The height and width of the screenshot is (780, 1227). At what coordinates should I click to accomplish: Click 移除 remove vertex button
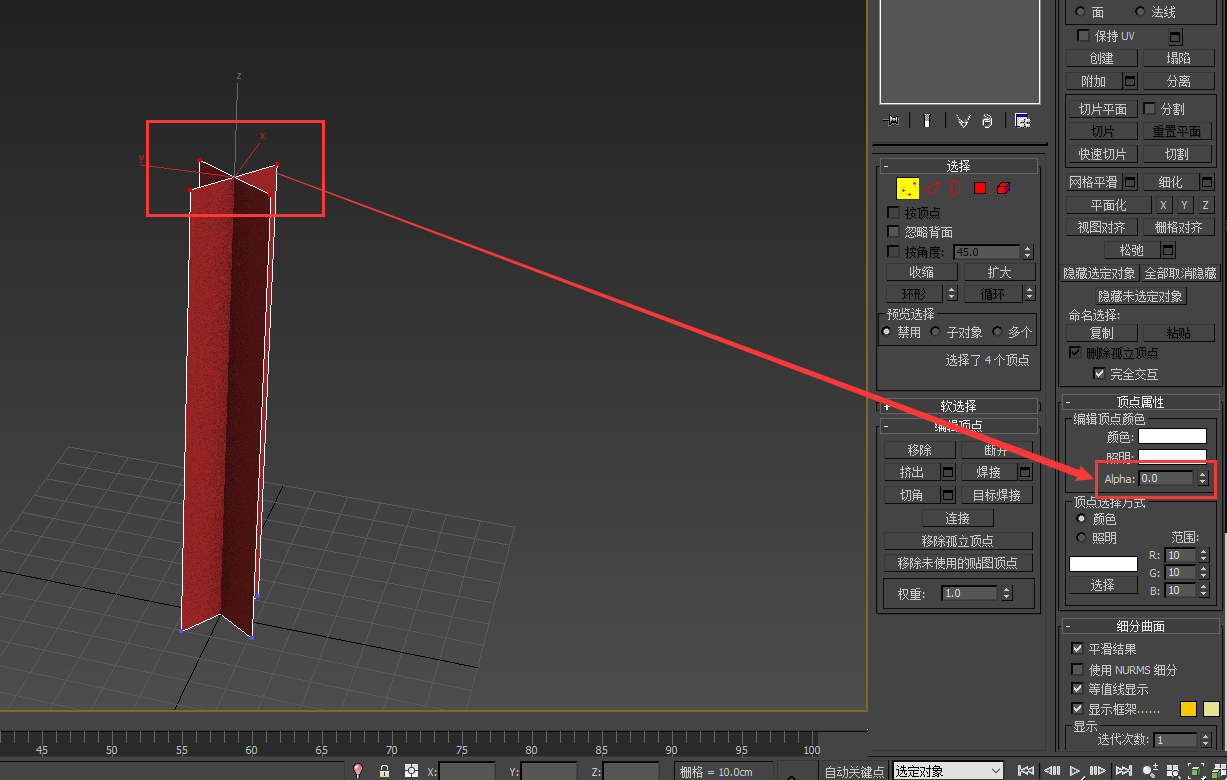coord(920,450)
